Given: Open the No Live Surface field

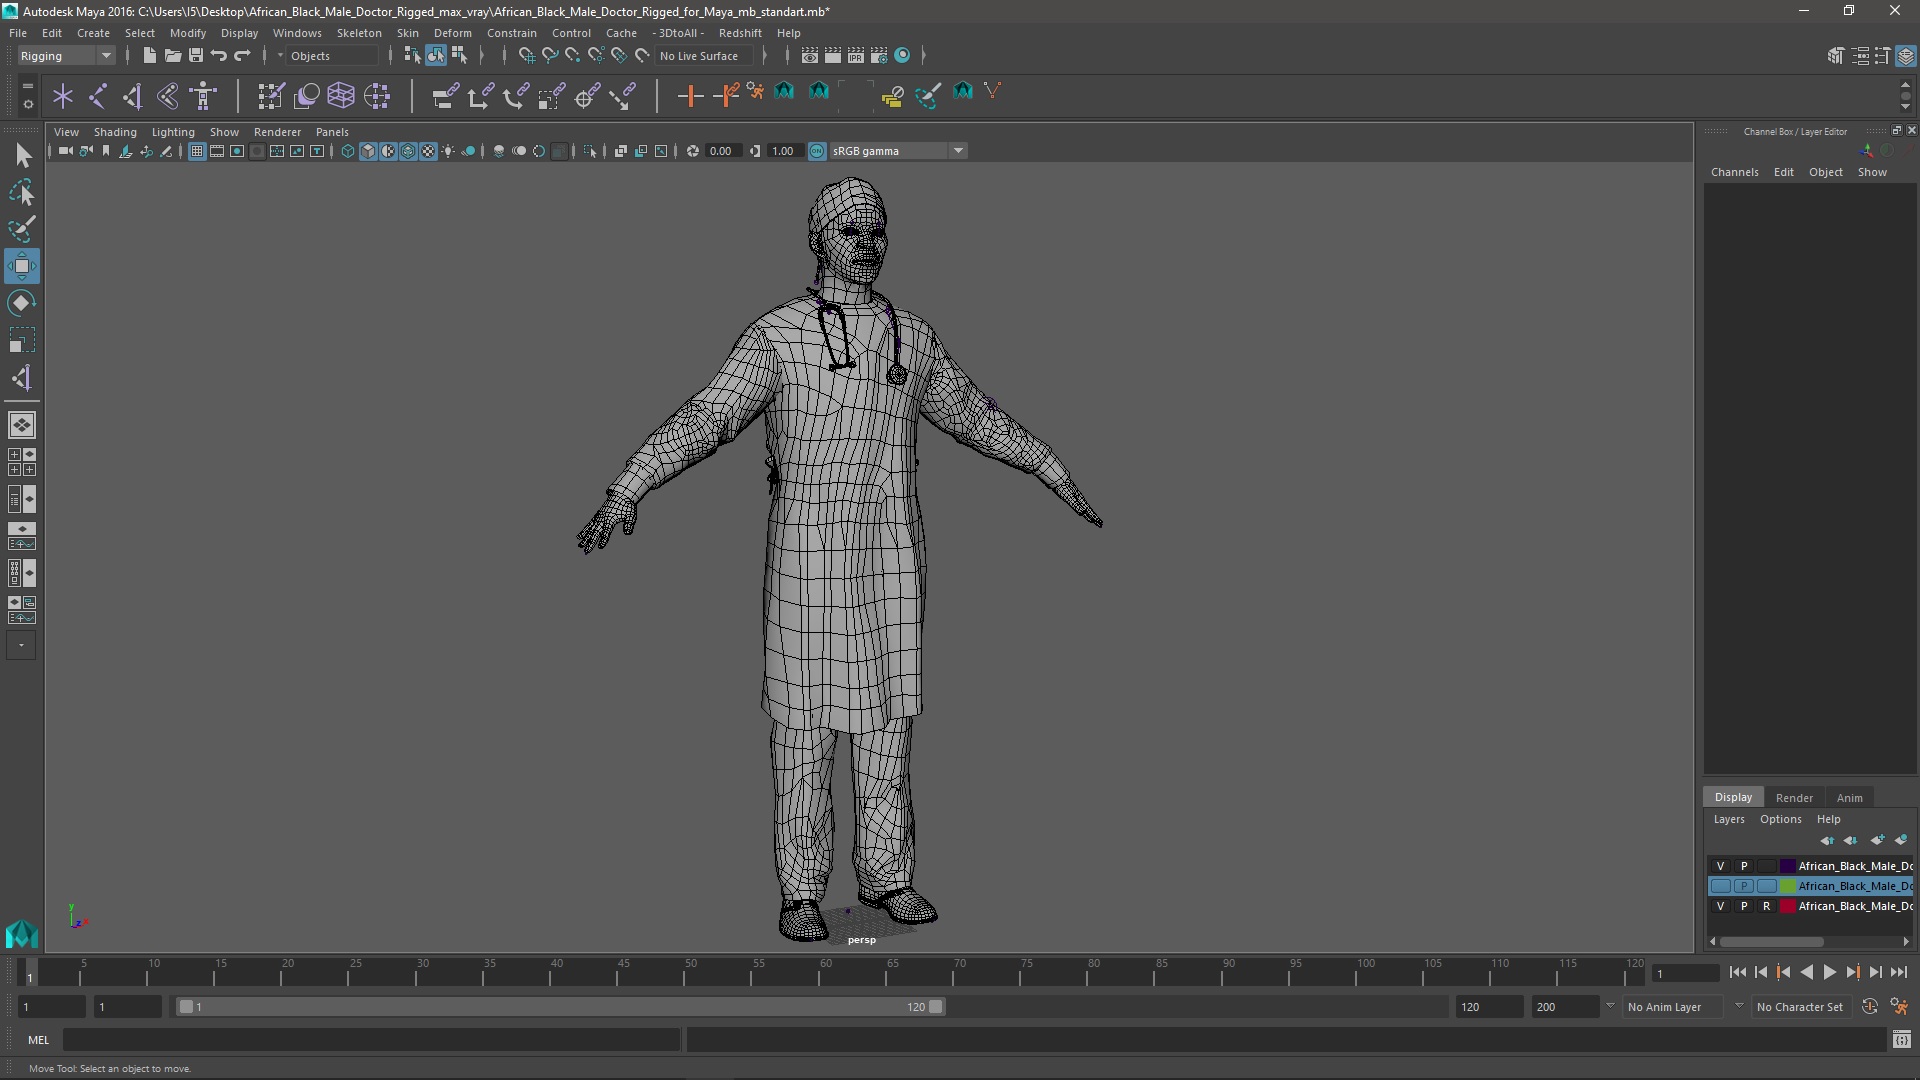Looking at the screenshot, I should [706, 56].
